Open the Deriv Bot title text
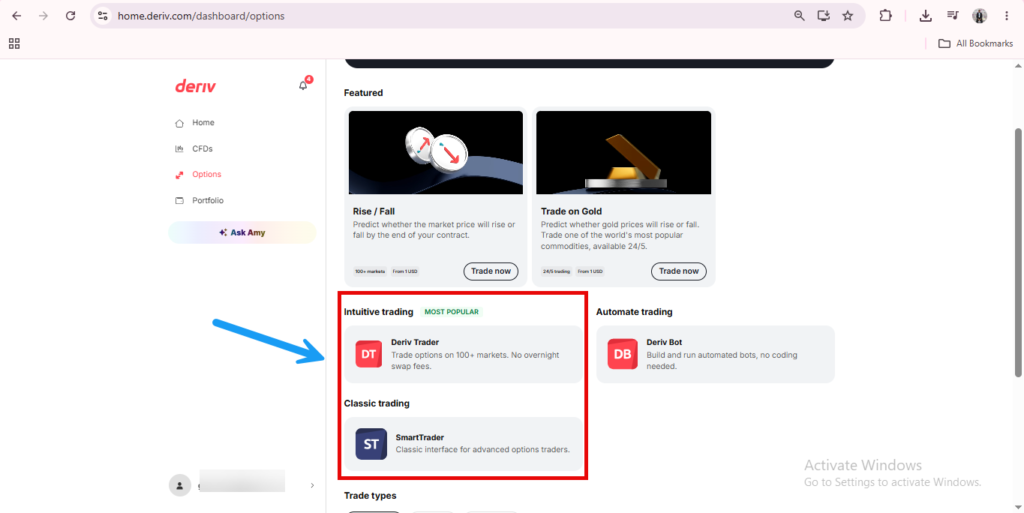This screenshot has height=513, width=1024. tap(664, 342)
